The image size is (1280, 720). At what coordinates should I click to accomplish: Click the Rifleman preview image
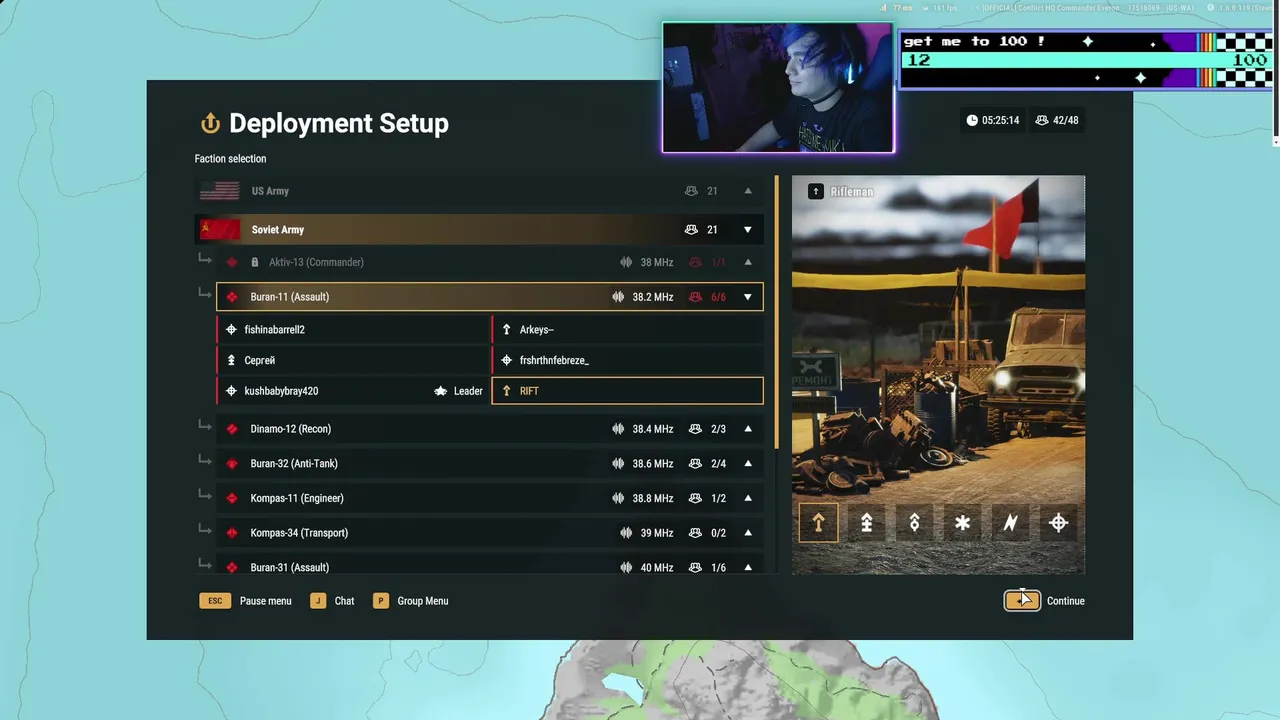click(938, 375)
